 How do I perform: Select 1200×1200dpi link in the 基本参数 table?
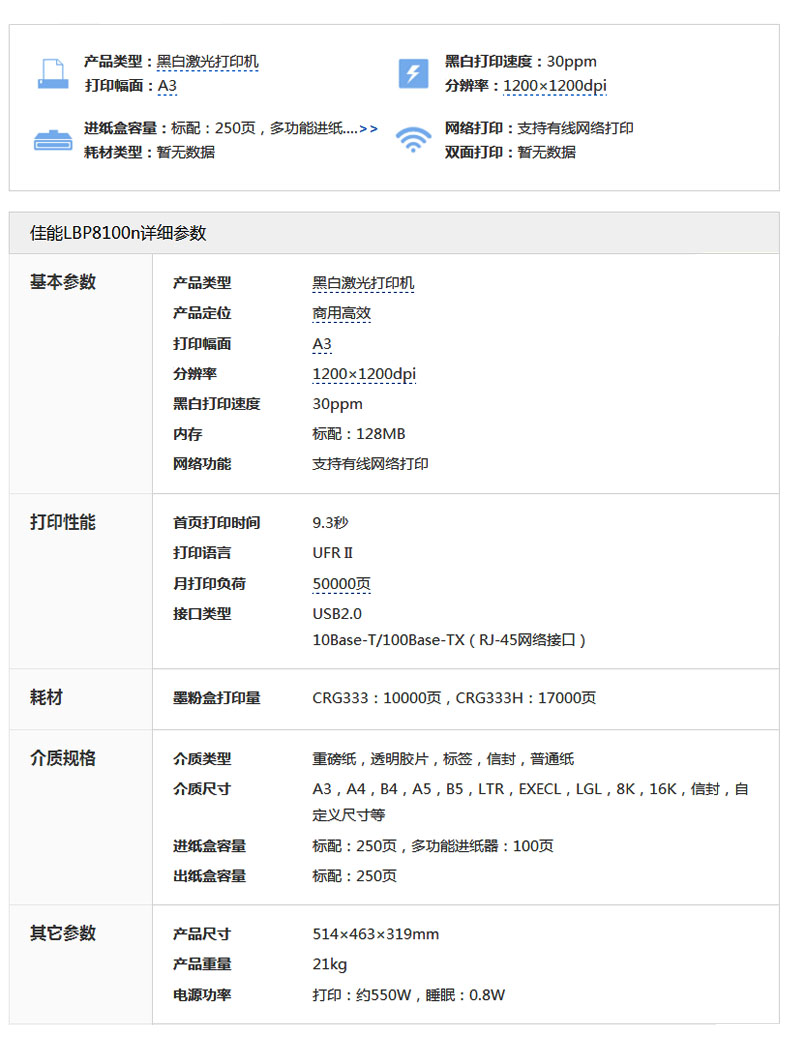click(x=364, y=374)
